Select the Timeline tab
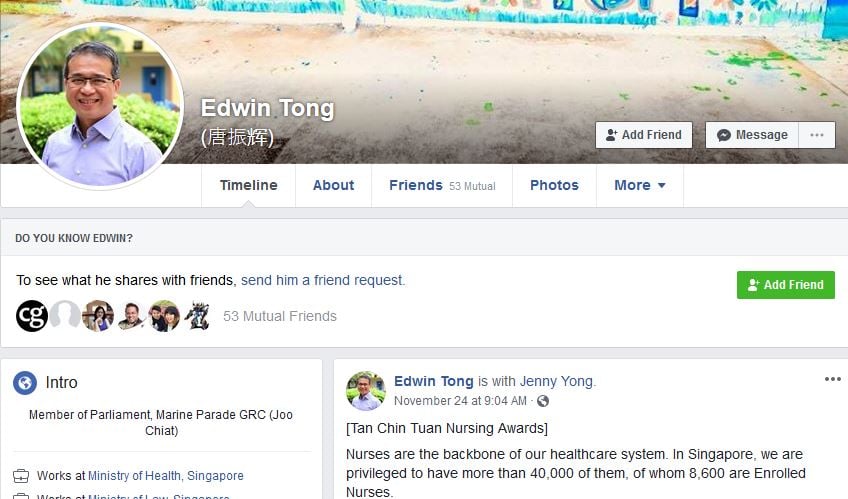 [248, 185]
